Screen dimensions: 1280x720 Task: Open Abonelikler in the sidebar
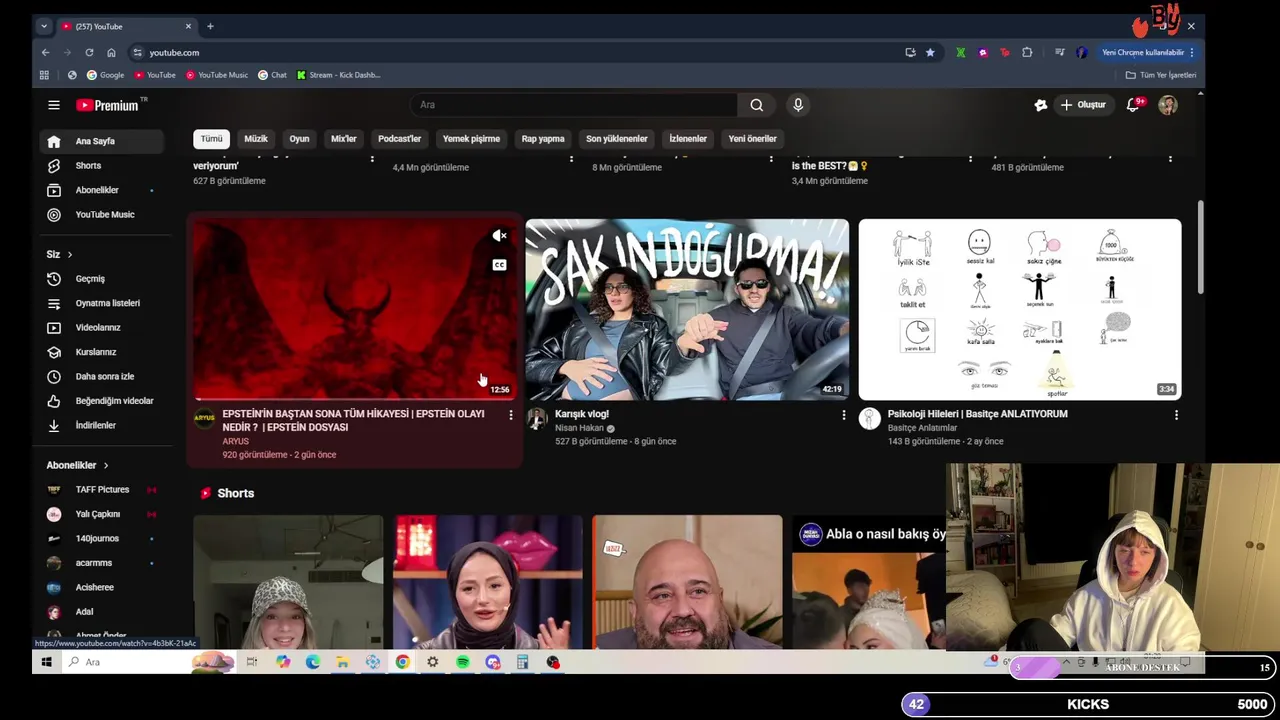100,190
